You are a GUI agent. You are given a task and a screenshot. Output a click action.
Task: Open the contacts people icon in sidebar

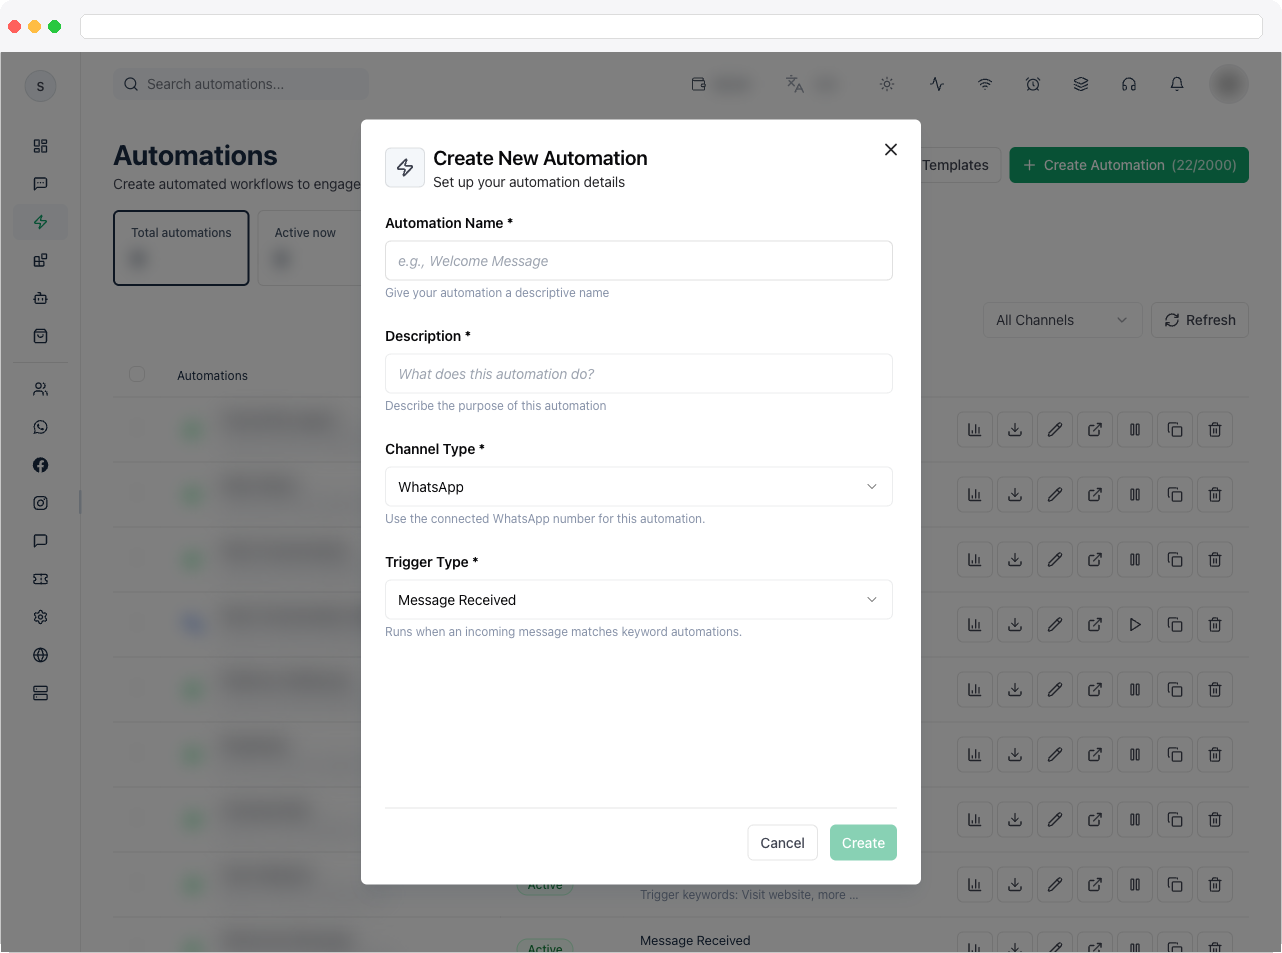point(40,389)
